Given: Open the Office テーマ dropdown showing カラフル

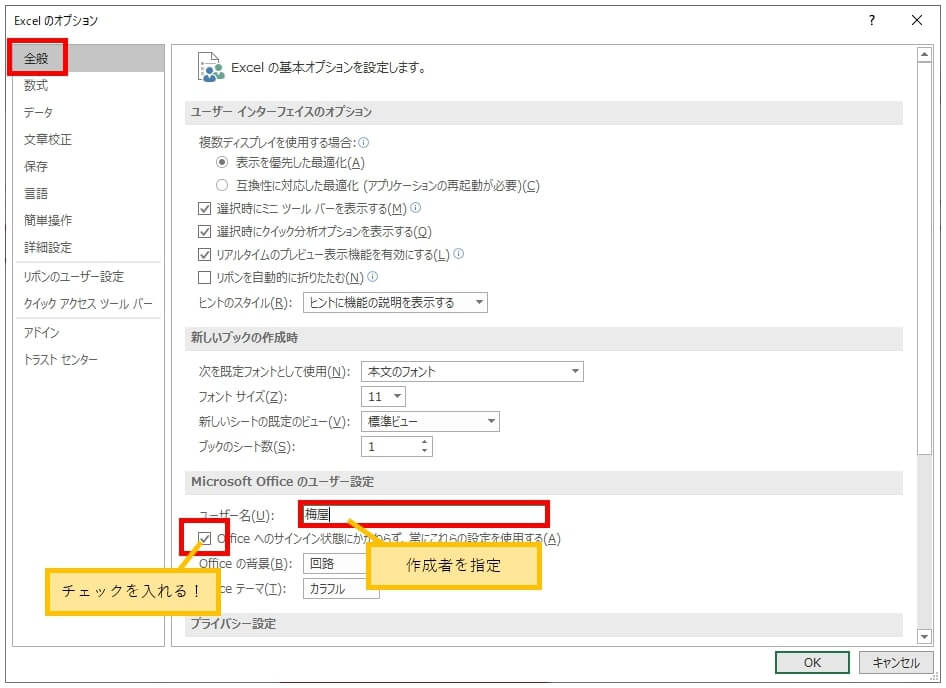Looking at the screenshot, I should (341, 588).
